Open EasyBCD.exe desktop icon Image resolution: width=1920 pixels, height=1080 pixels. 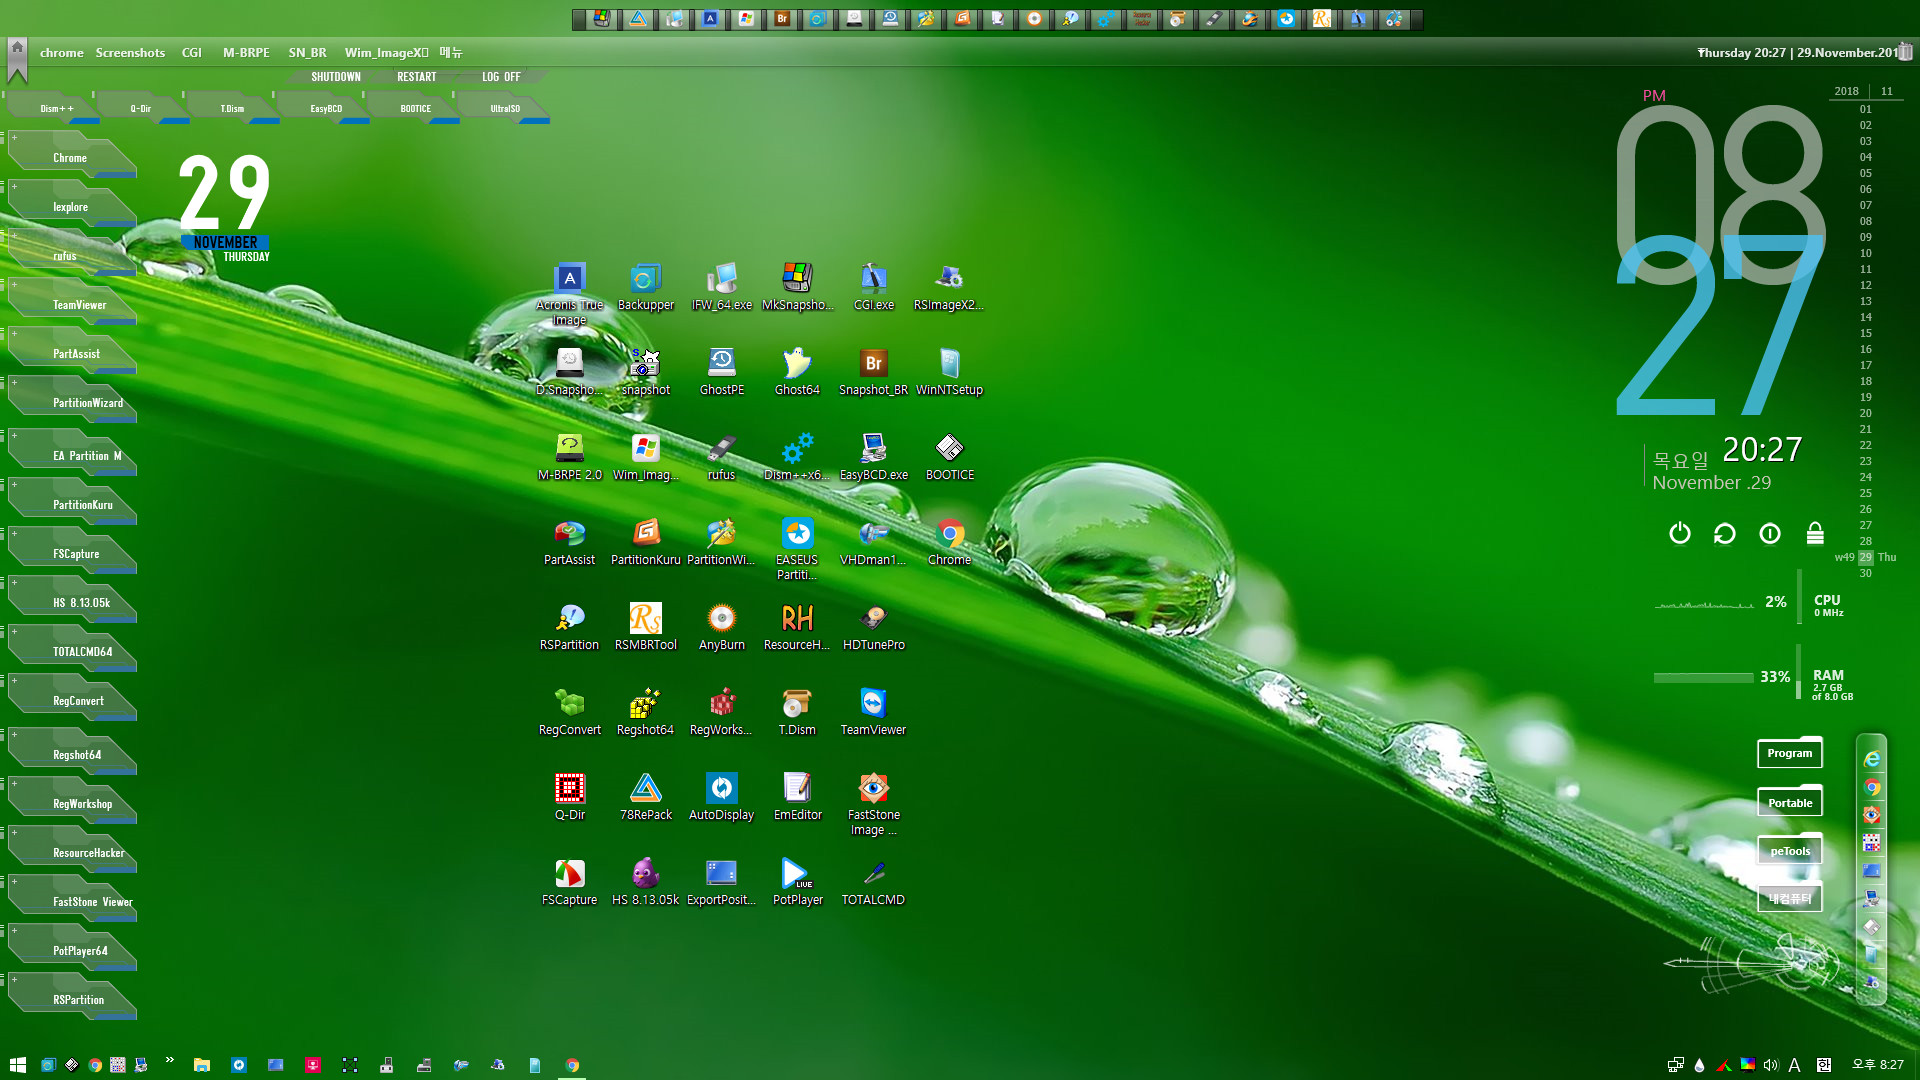click(x=873, y=457)
